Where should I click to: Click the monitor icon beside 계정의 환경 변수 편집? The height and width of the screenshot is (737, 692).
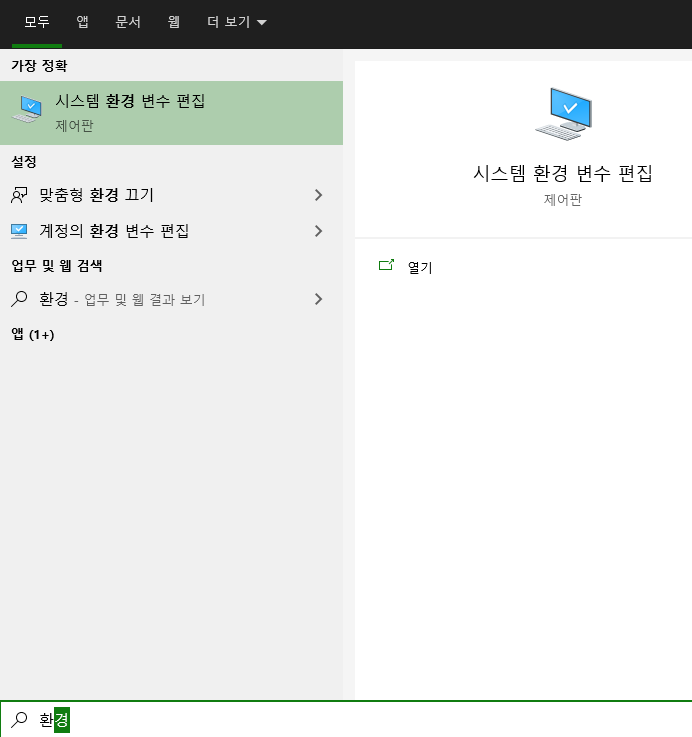pyautogui.click(x=19, y=231)
